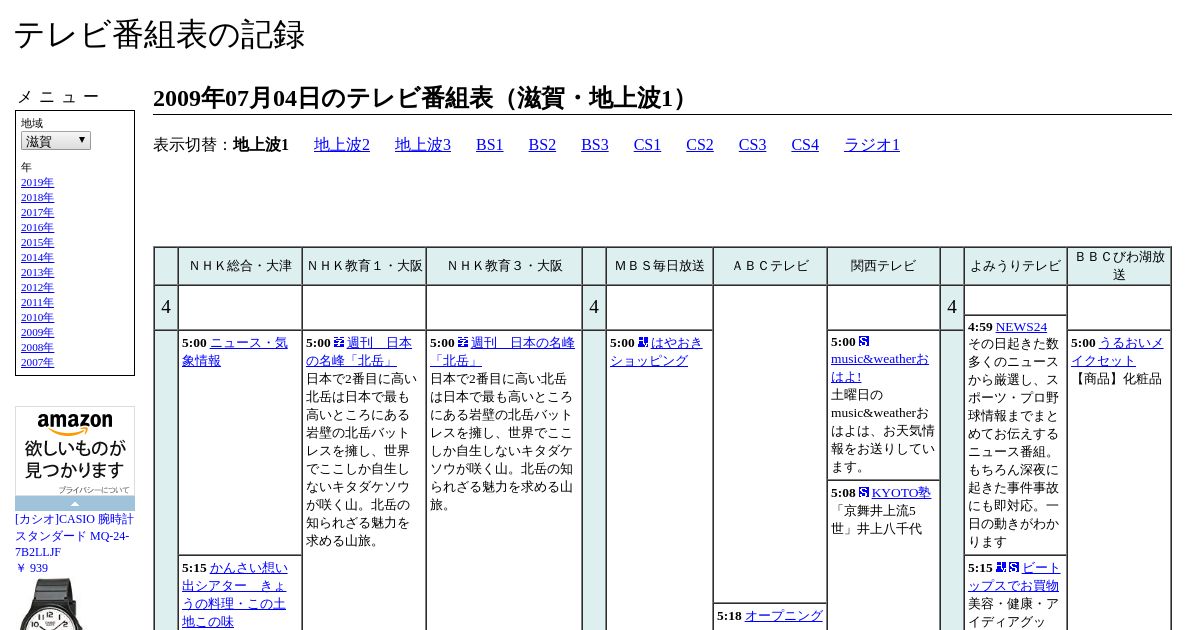
Task: Click プライバシーについて in the Amazon ad
Action: 93,490
